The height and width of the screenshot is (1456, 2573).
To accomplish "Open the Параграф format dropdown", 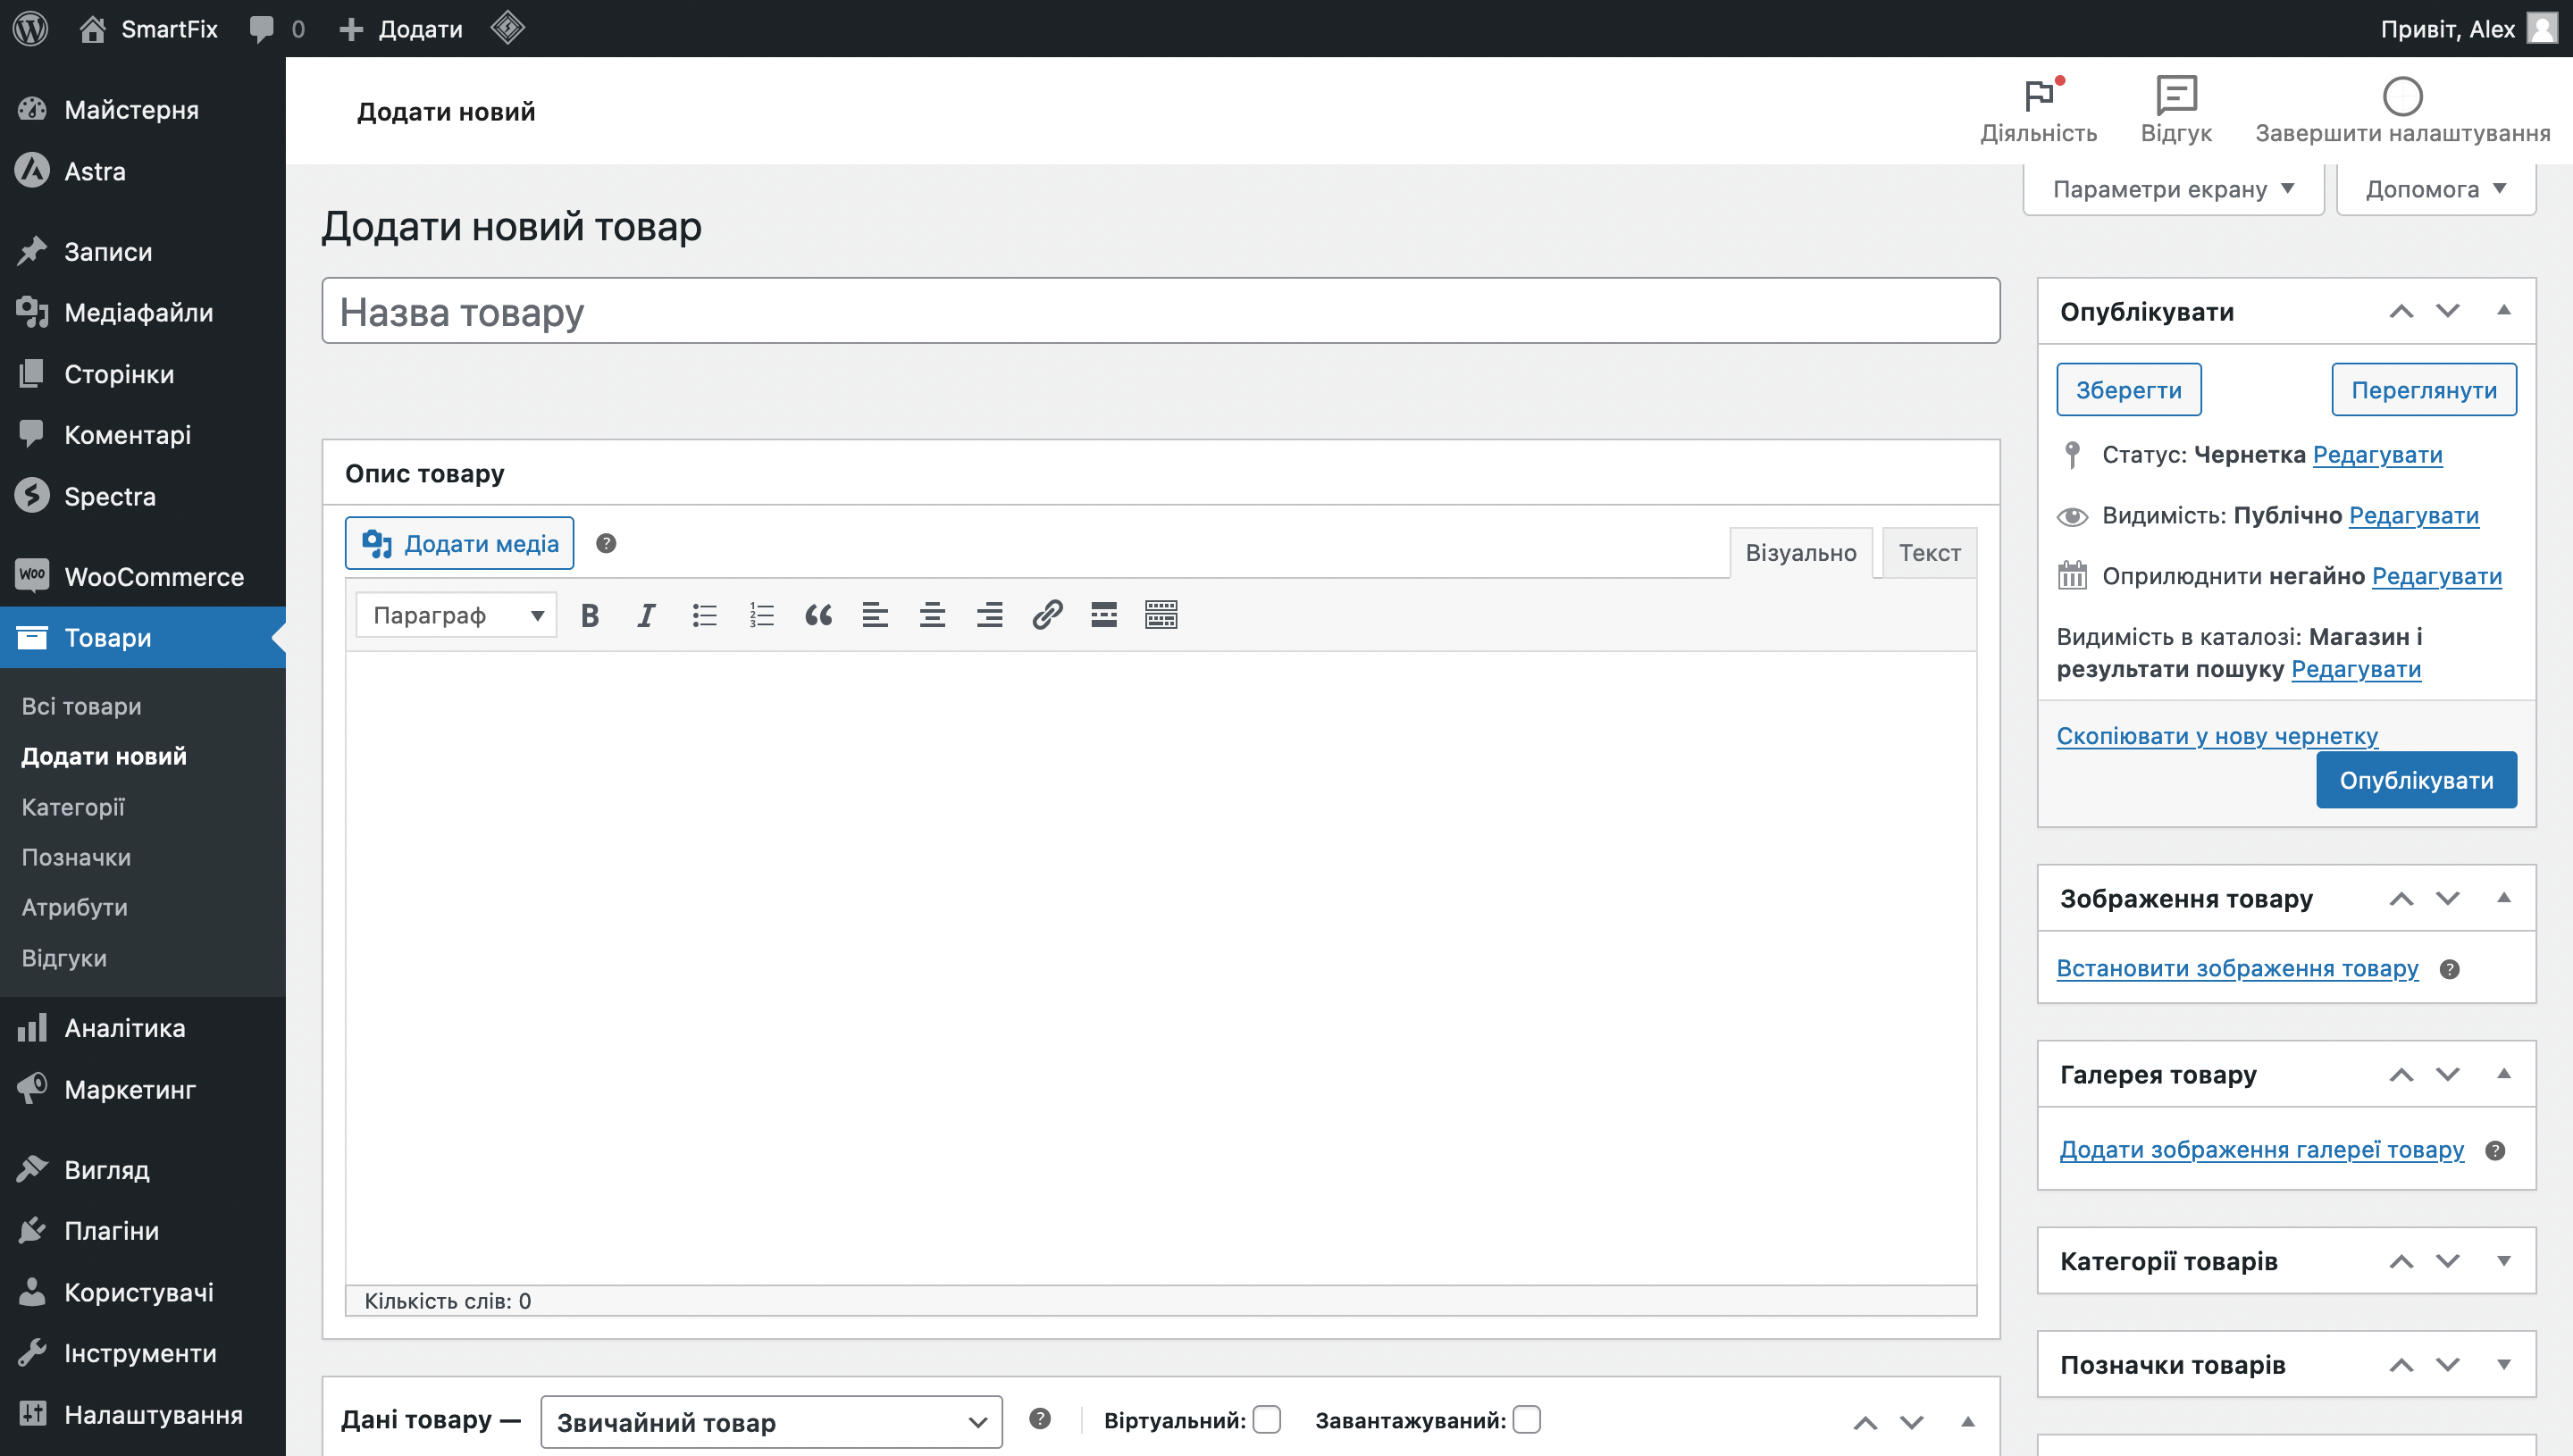I will (x=456, y=615).
